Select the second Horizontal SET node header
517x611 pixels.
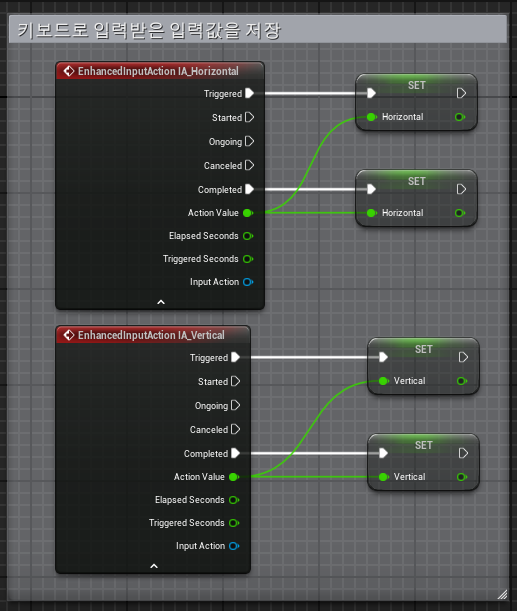416,181
